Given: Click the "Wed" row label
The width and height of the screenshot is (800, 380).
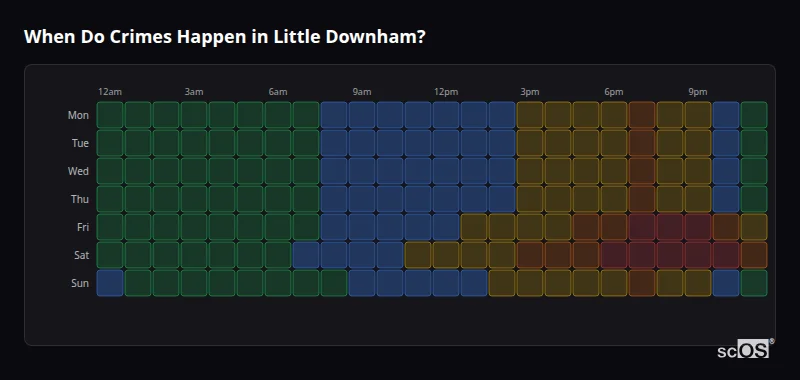Looking at the screenshot, I should pos(78,171).
